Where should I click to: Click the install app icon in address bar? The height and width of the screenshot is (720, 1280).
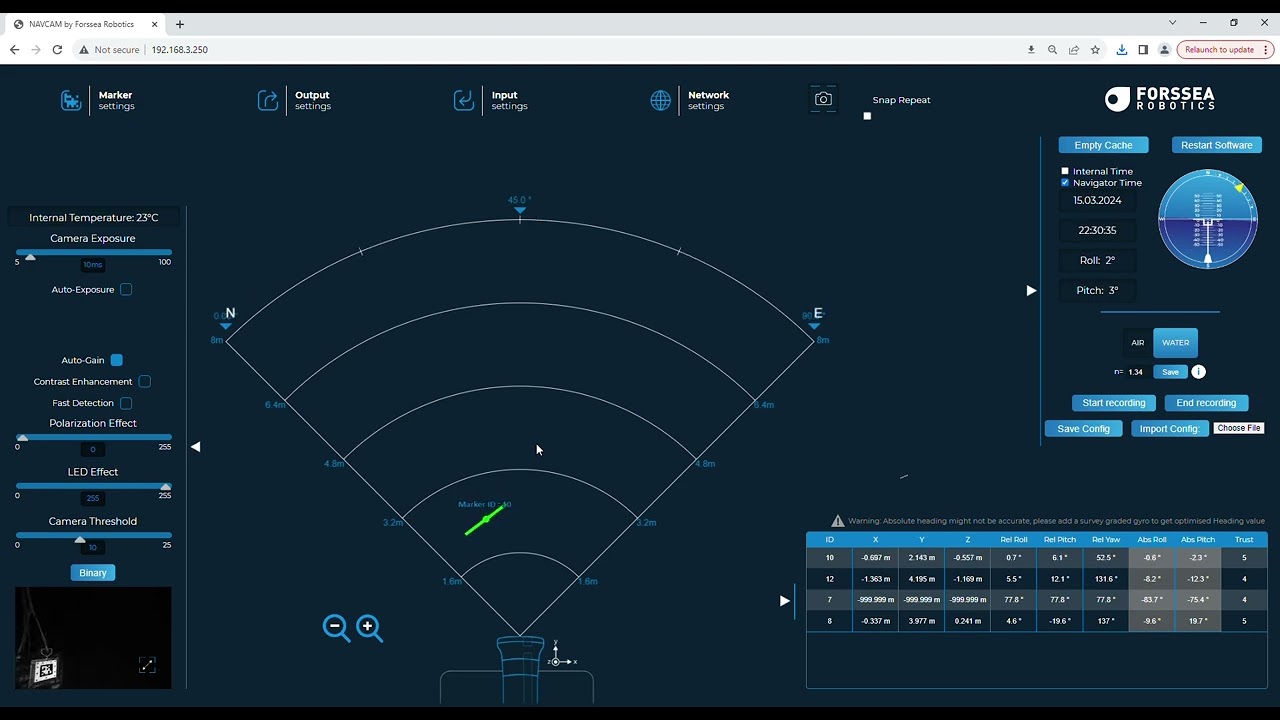[1031, 50]
